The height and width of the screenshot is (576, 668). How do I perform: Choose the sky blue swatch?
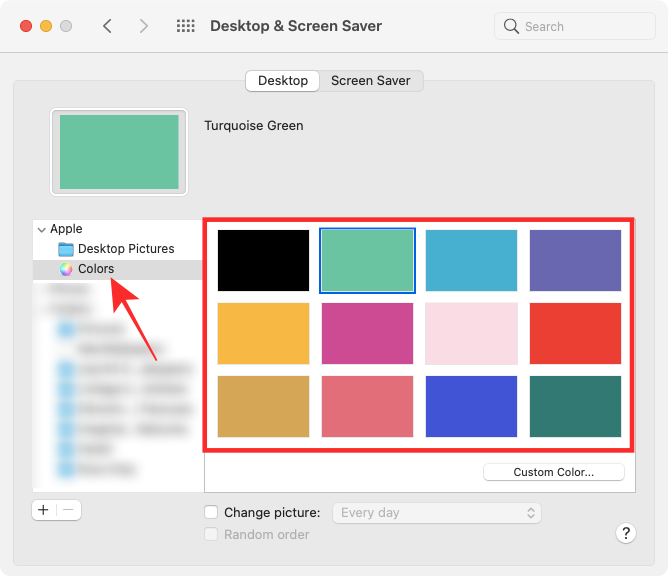click(x=471, y=261)
